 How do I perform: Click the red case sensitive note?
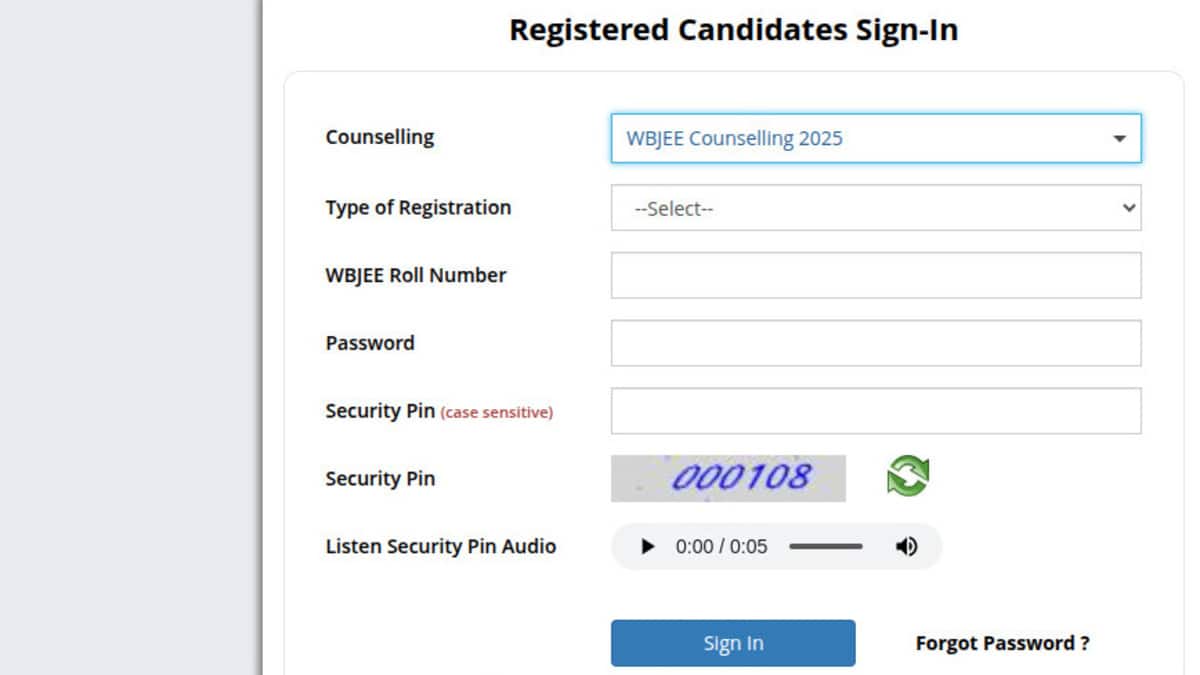(496, 412)
